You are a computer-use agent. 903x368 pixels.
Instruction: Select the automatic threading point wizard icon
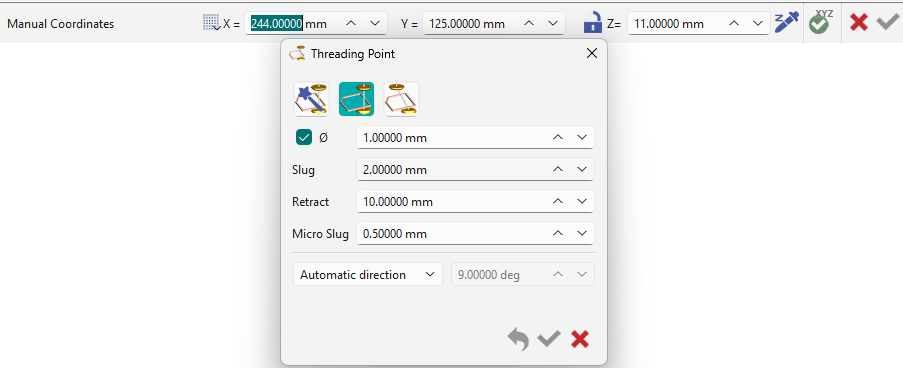[x=311, y=98]
